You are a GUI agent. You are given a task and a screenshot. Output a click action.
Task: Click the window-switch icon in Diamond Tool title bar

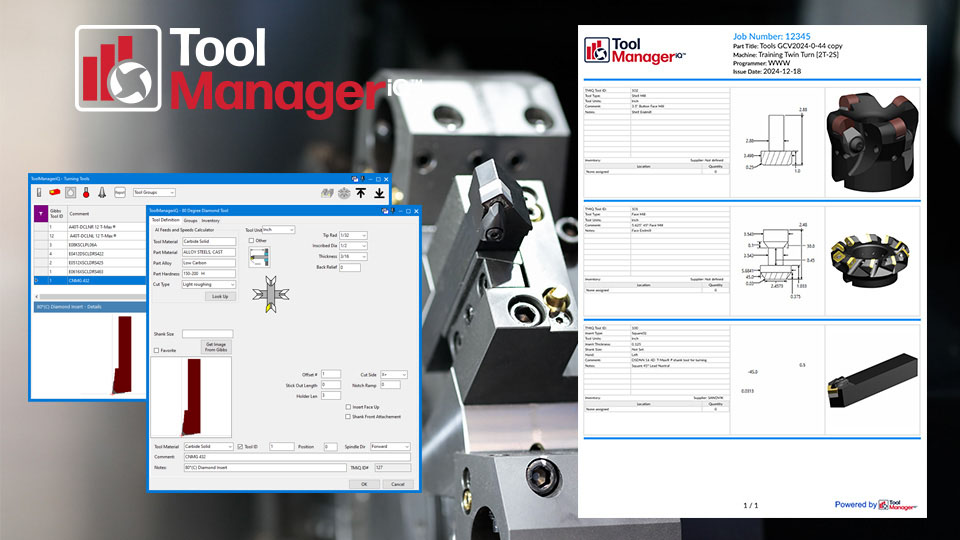(x=384, y=211)
